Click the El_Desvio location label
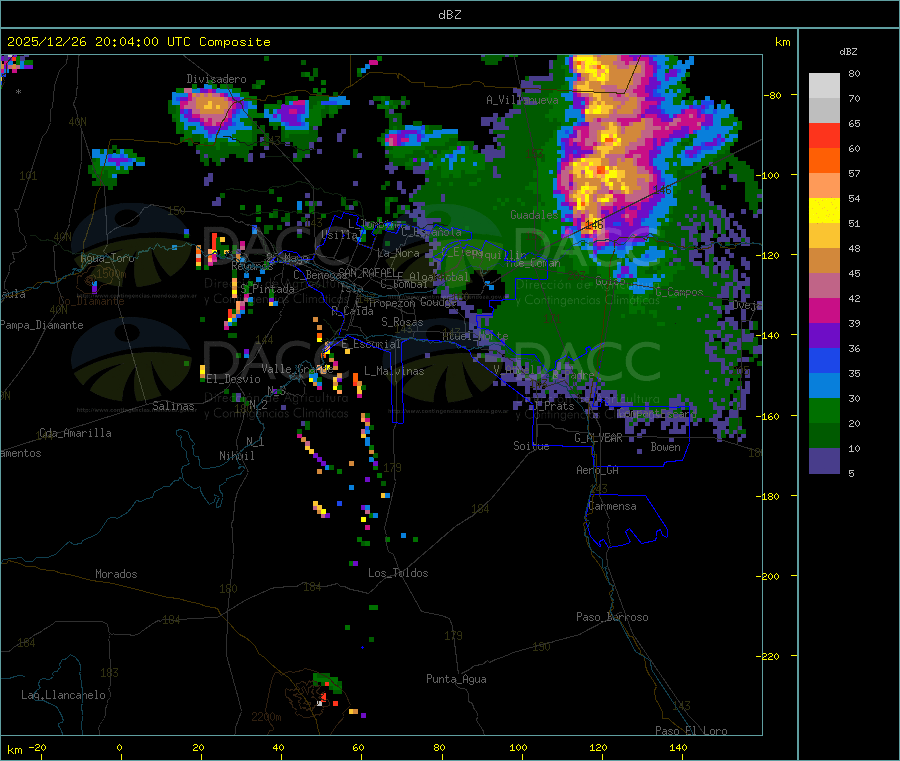 click(x=234, y=379)
